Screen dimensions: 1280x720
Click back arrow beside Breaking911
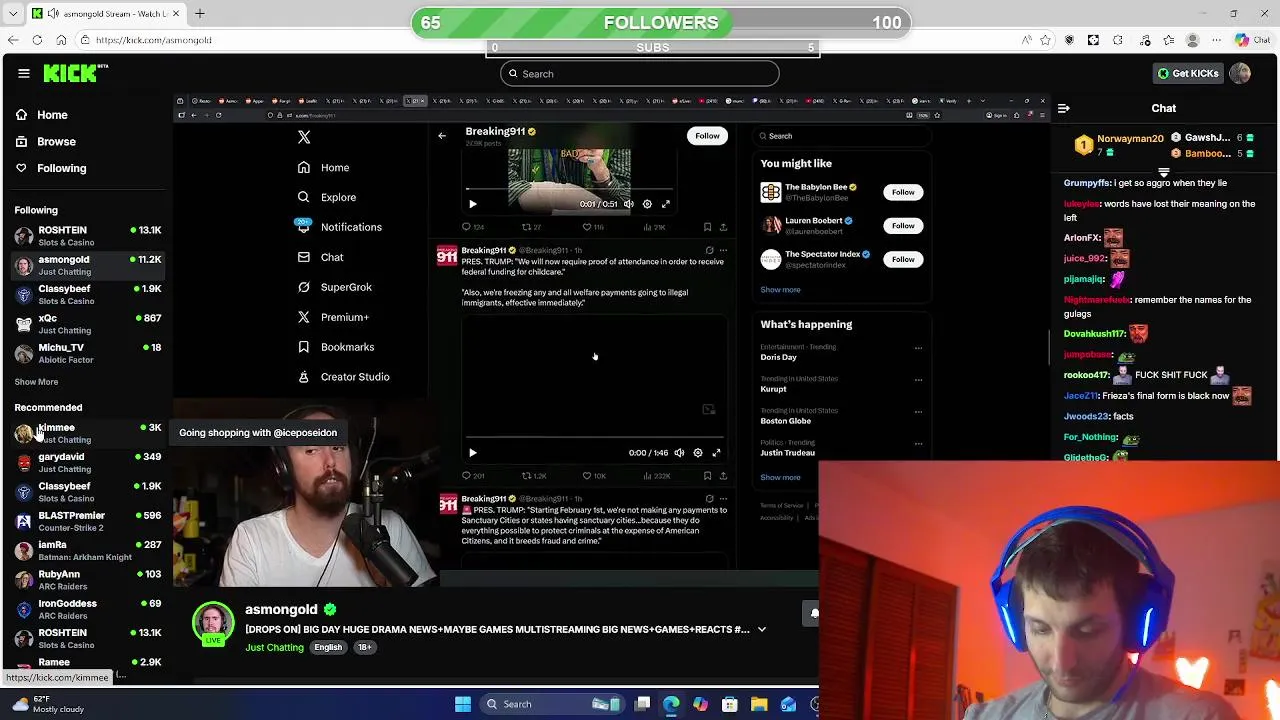point(442,135)
